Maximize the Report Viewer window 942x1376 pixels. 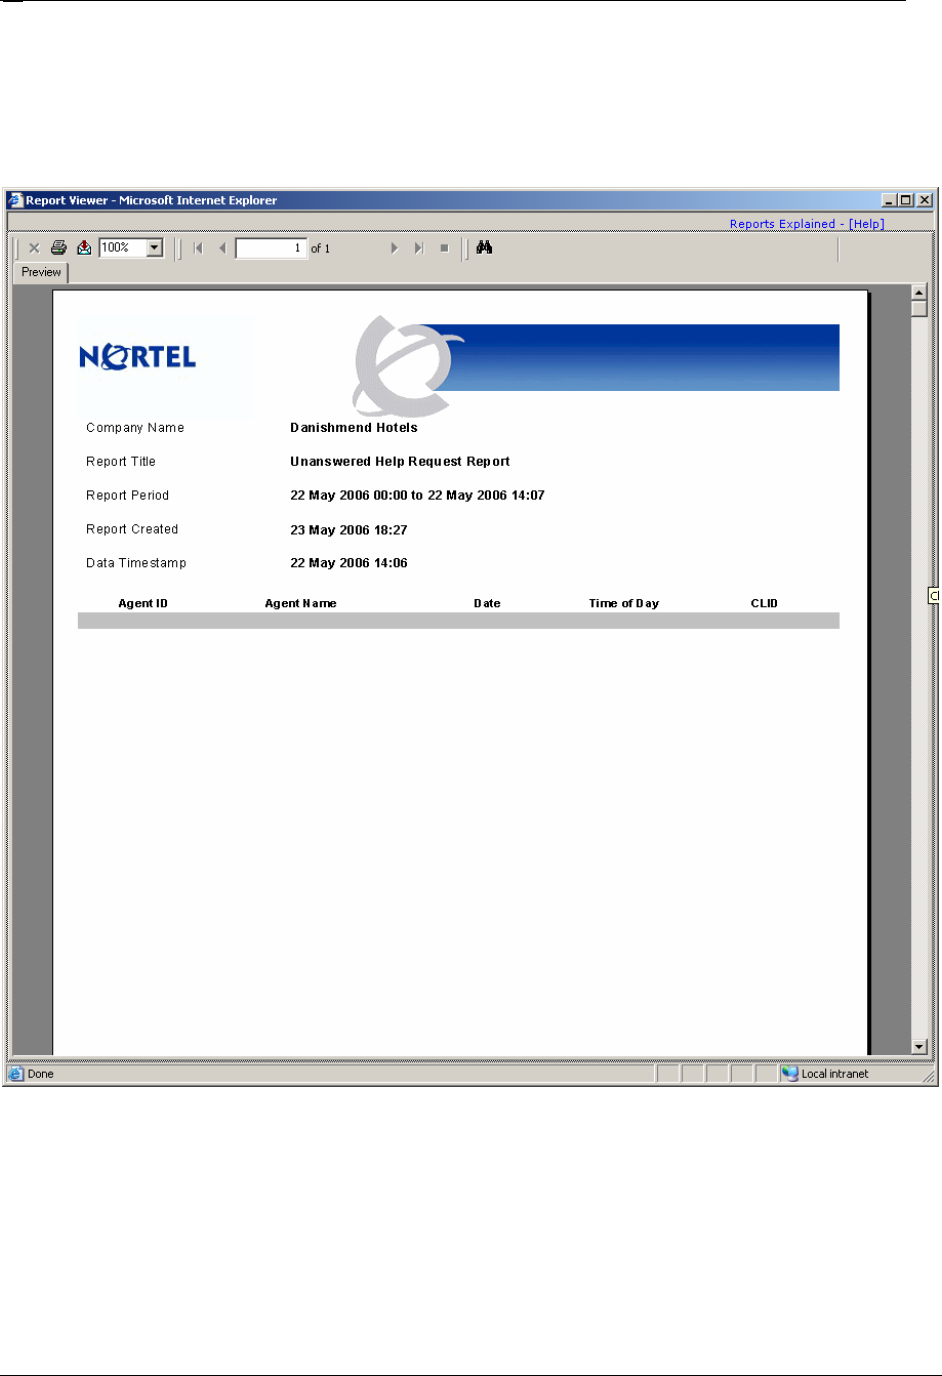pos(905,200)
